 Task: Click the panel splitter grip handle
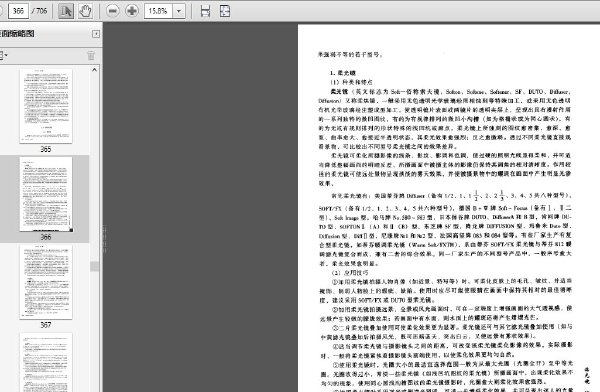tap(103, 239)
